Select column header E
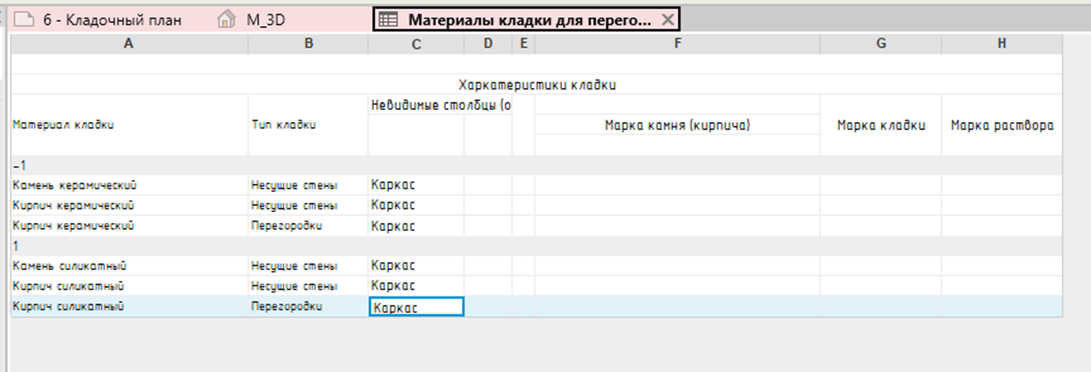The width and height of the screenshot is (1091, 372). point(523,44)
